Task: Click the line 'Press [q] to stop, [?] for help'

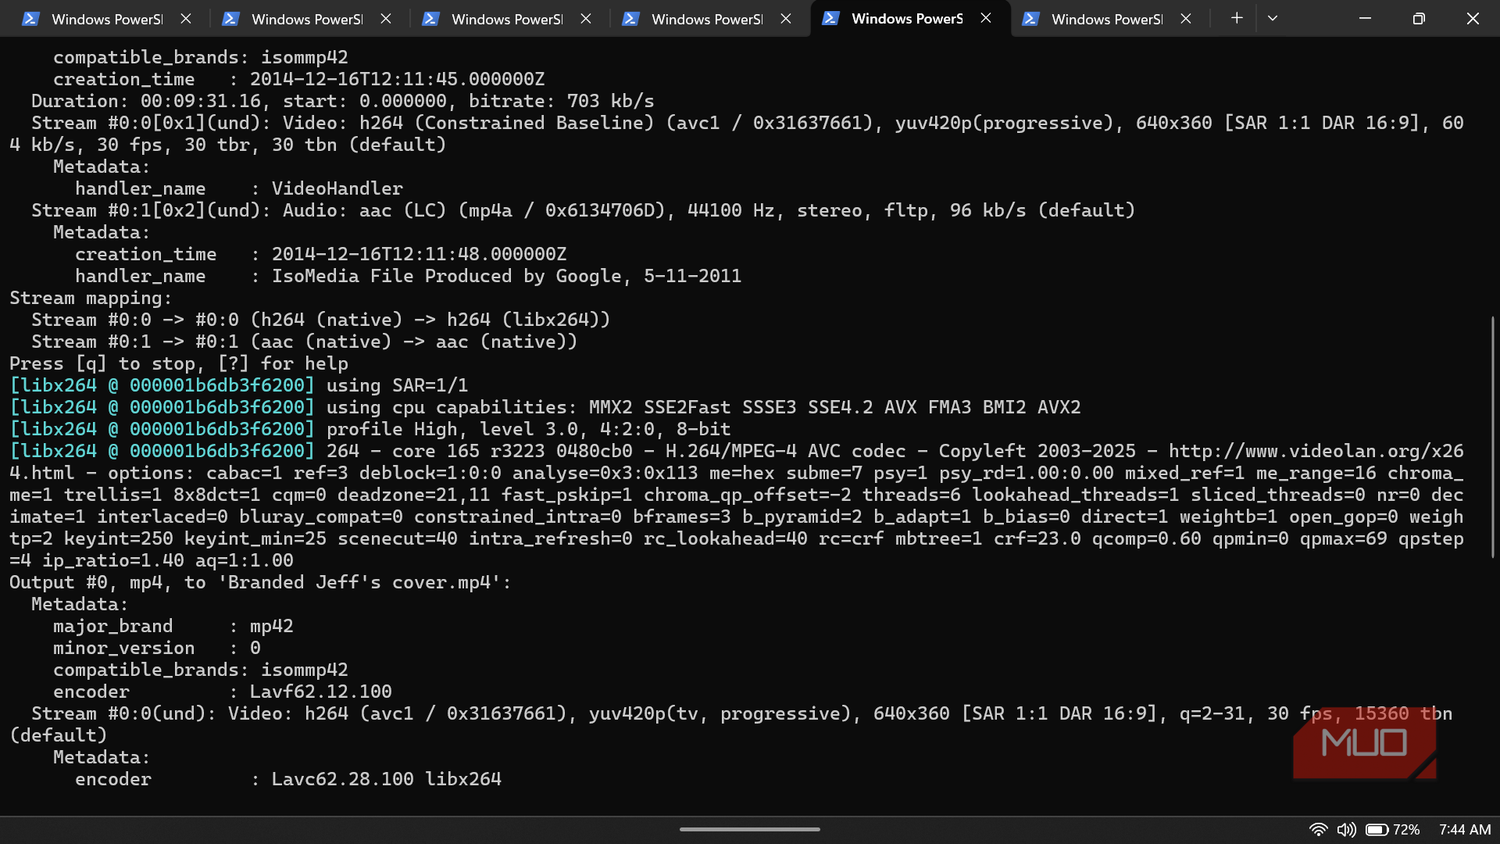Action: tap(179, 364)
